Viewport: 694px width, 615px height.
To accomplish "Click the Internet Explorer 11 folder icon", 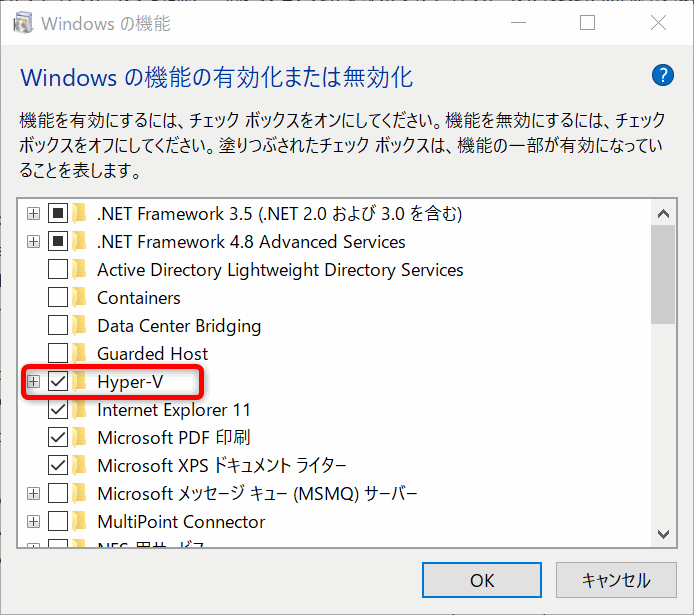I will point(79,410).
